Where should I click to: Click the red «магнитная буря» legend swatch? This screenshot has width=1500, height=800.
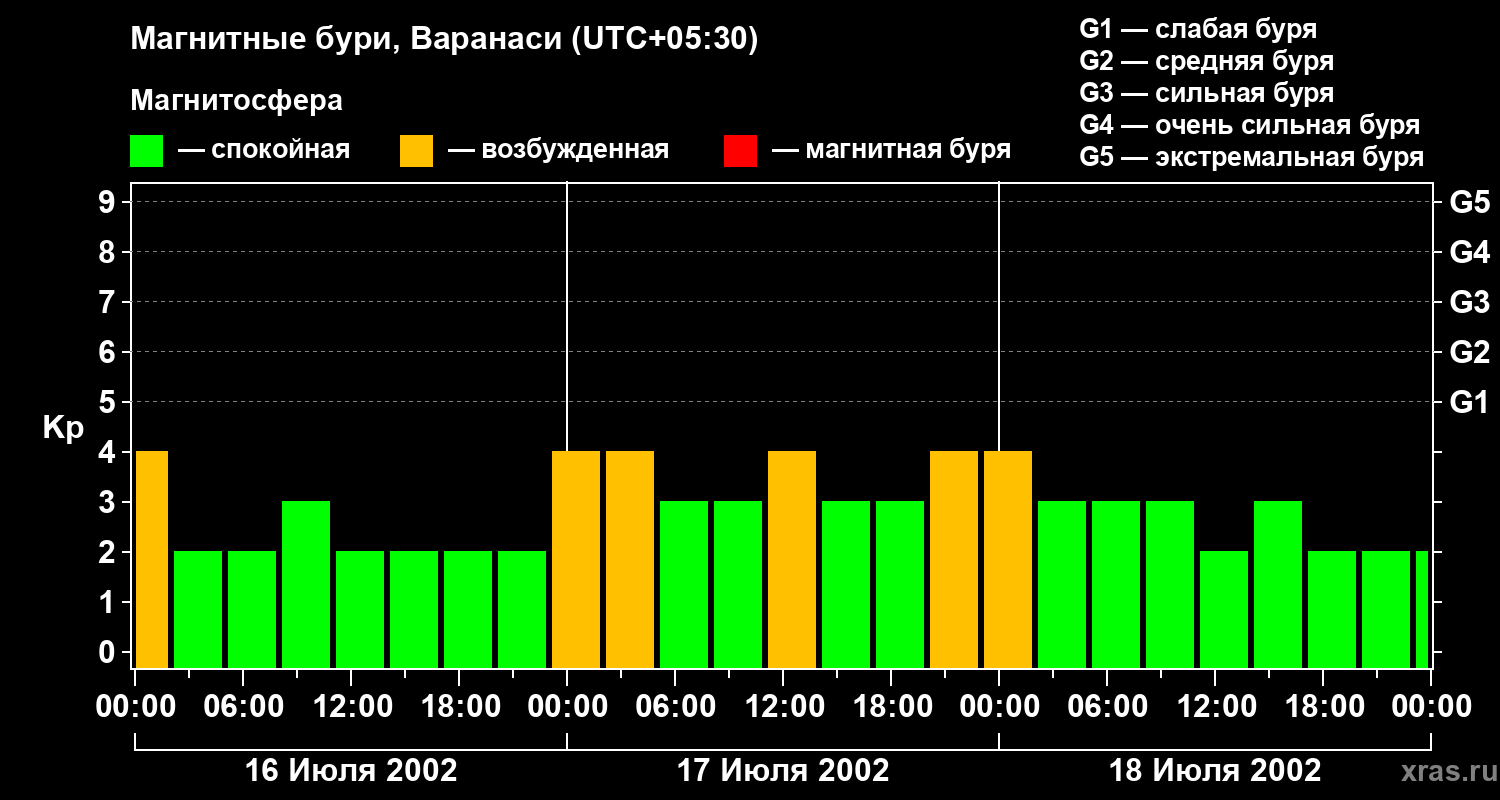tap(740, 151)
